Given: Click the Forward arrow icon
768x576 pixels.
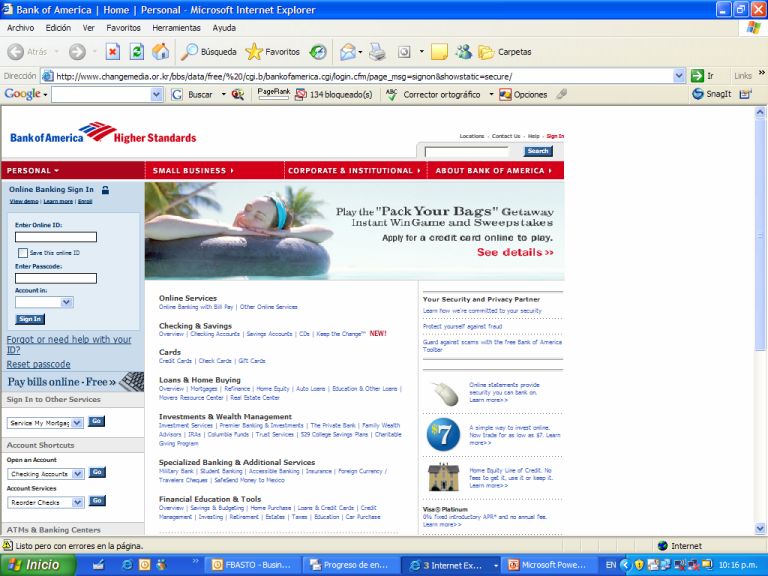Looking at the screenshot, I should 77,51.
